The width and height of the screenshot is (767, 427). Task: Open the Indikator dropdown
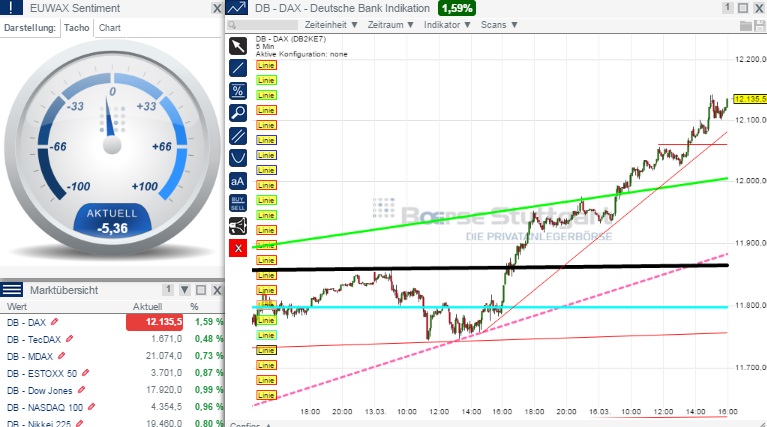pyautogui.click(x=447, y=25)
